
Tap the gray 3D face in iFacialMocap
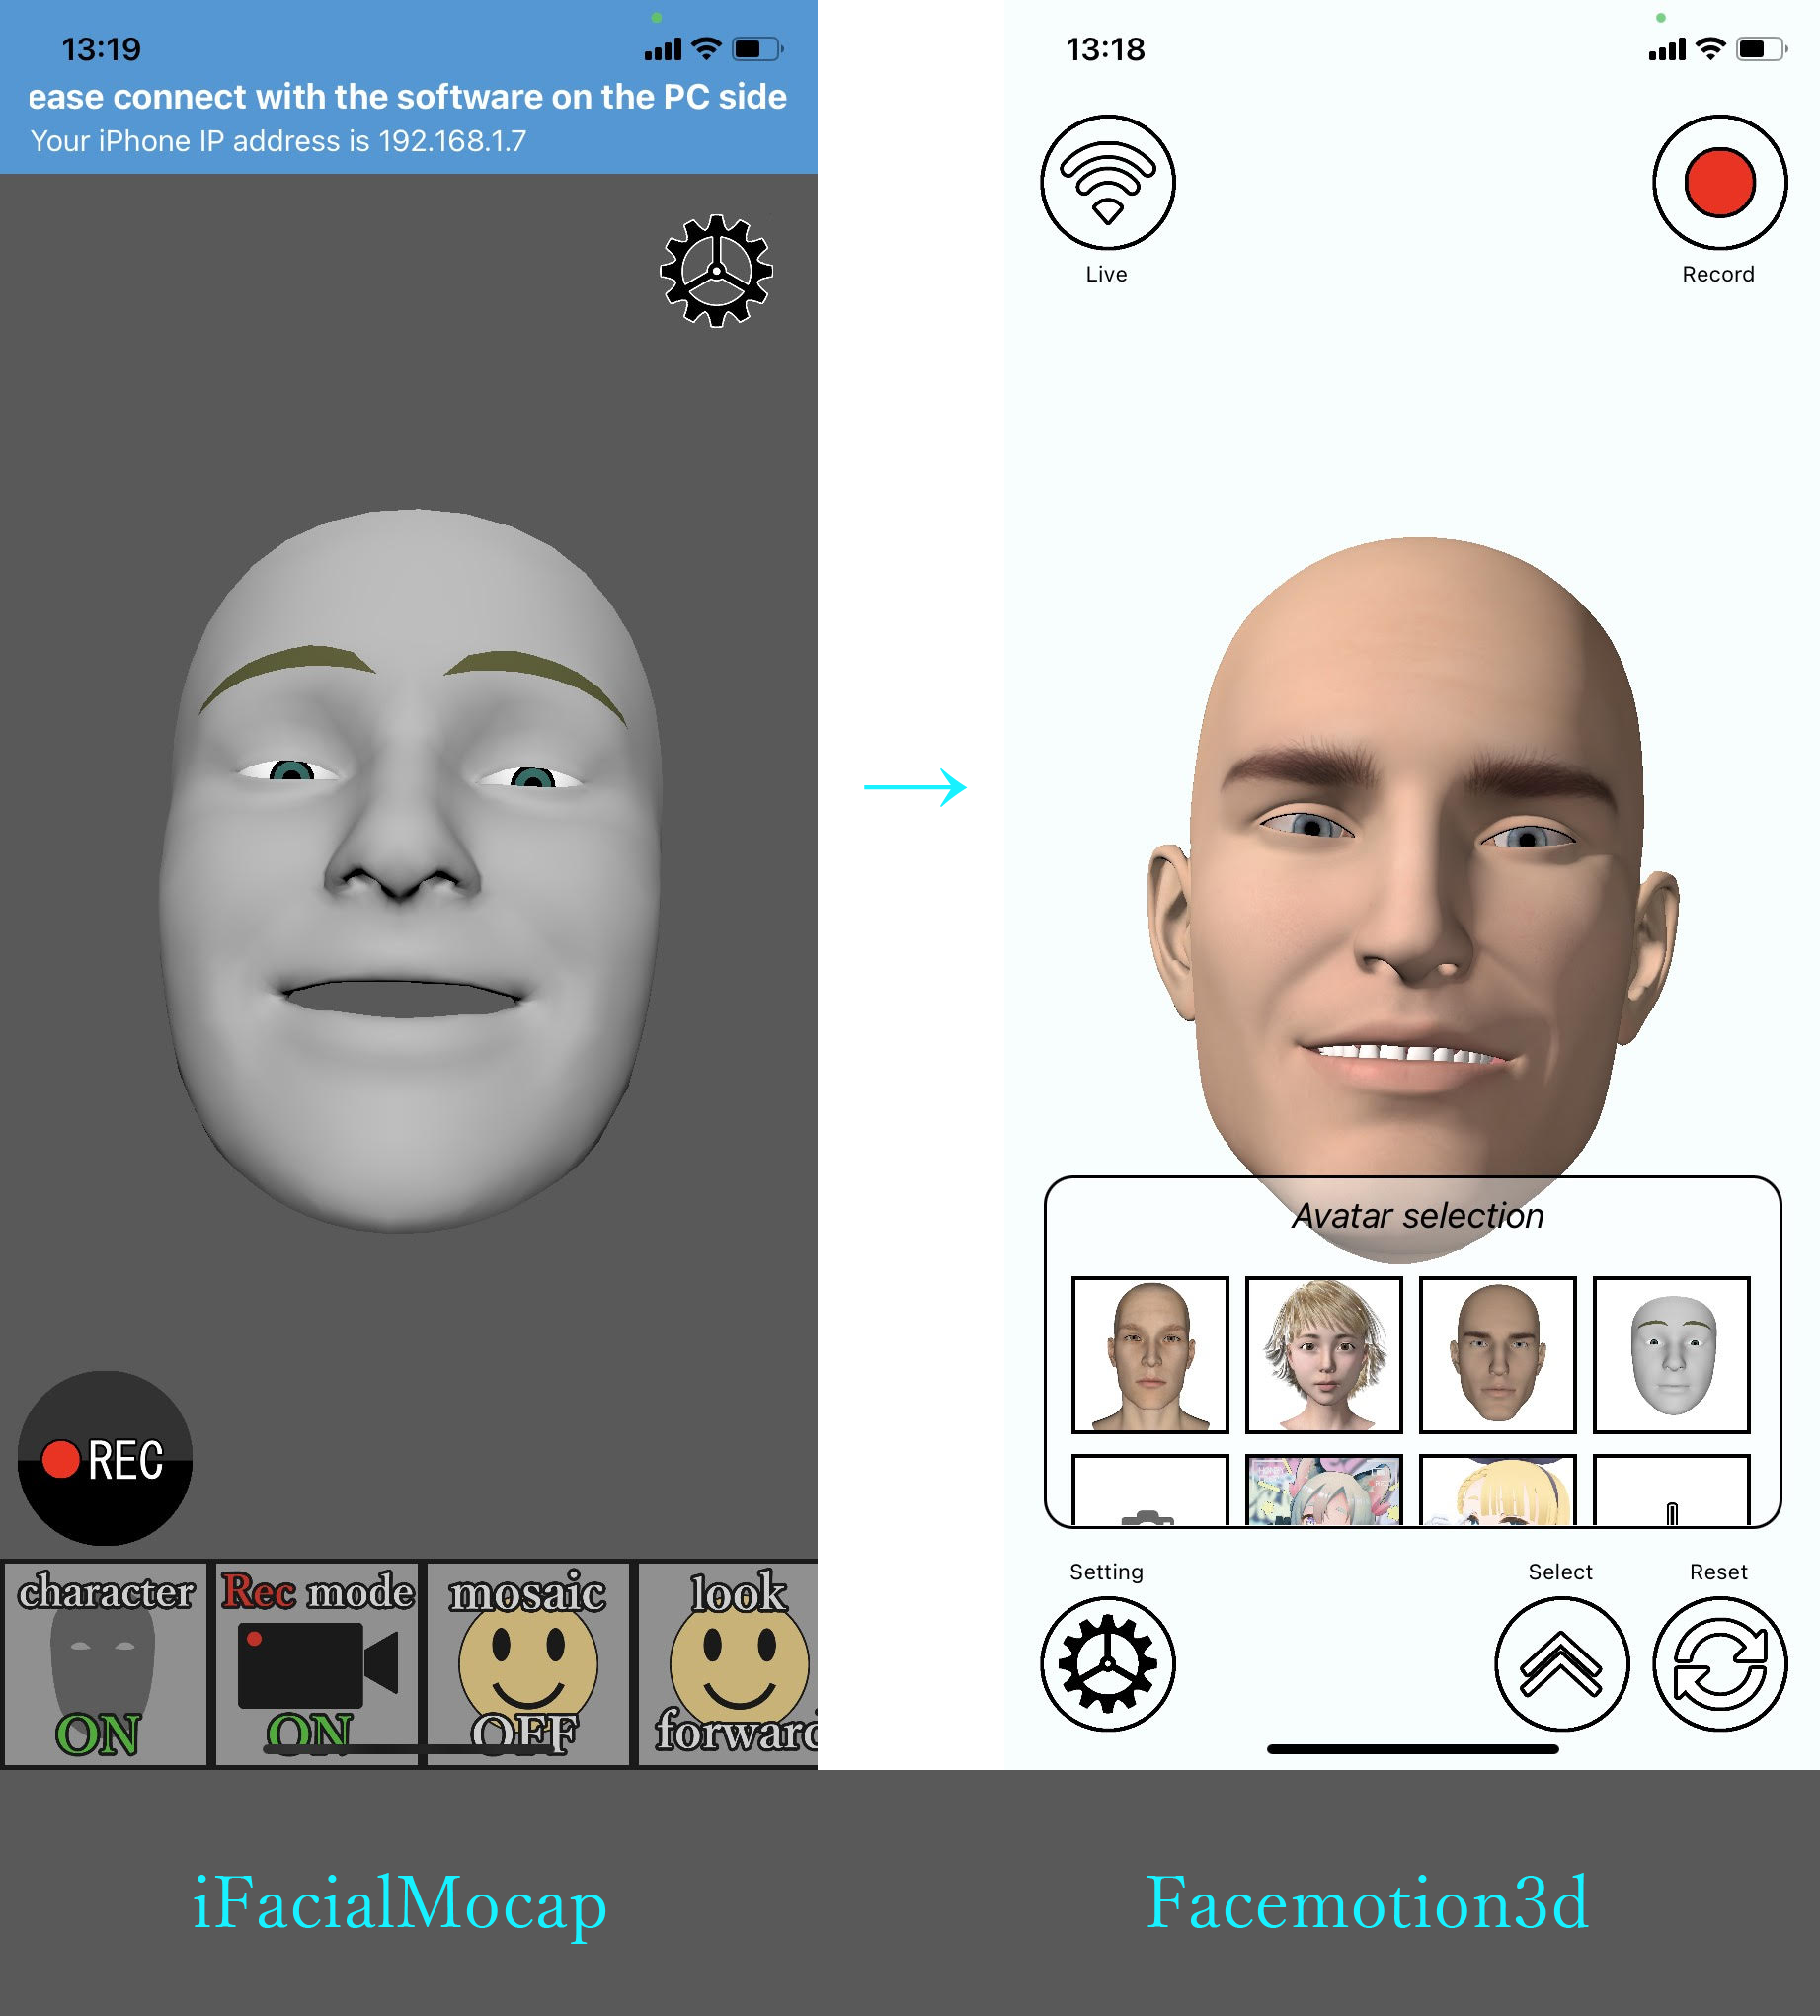tap(410, 870)
